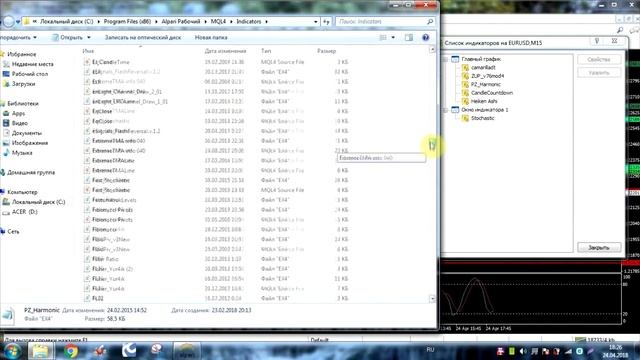Select ZUP_v76mod4 in the indicator list

click(487, 76)
